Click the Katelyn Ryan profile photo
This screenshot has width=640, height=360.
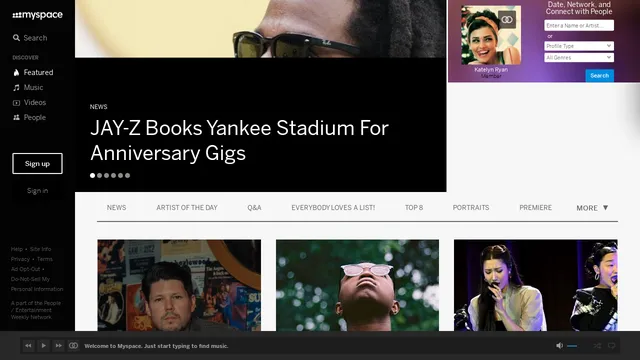(491, 35)
